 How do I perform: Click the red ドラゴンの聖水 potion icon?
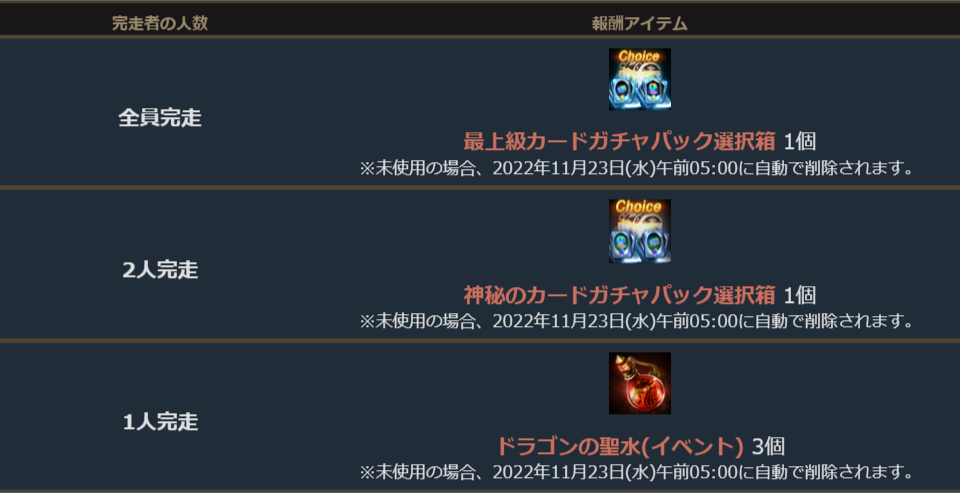pyautogui.click(x=640, y=383)
